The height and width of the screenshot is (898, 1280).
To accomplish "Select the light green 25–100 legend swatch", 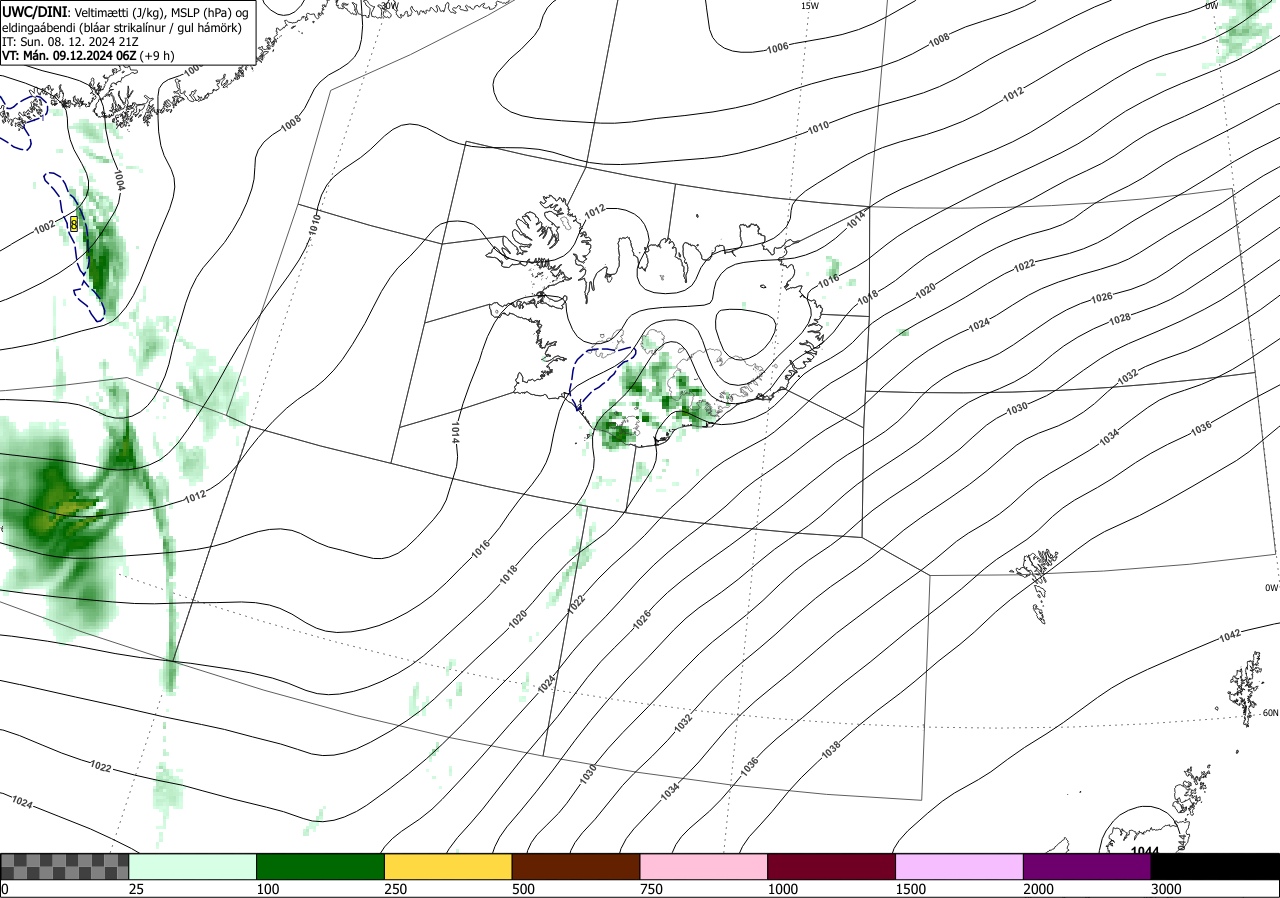I will click(193, 866).
